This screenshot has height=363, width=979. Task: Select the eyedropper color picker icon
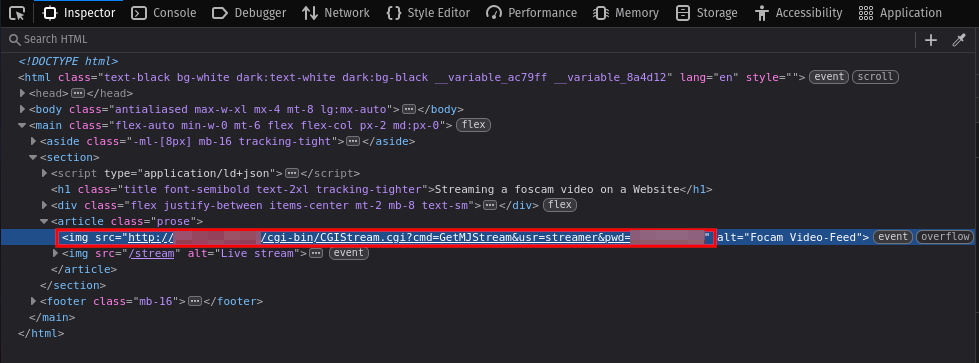click(x=958, y=40)
